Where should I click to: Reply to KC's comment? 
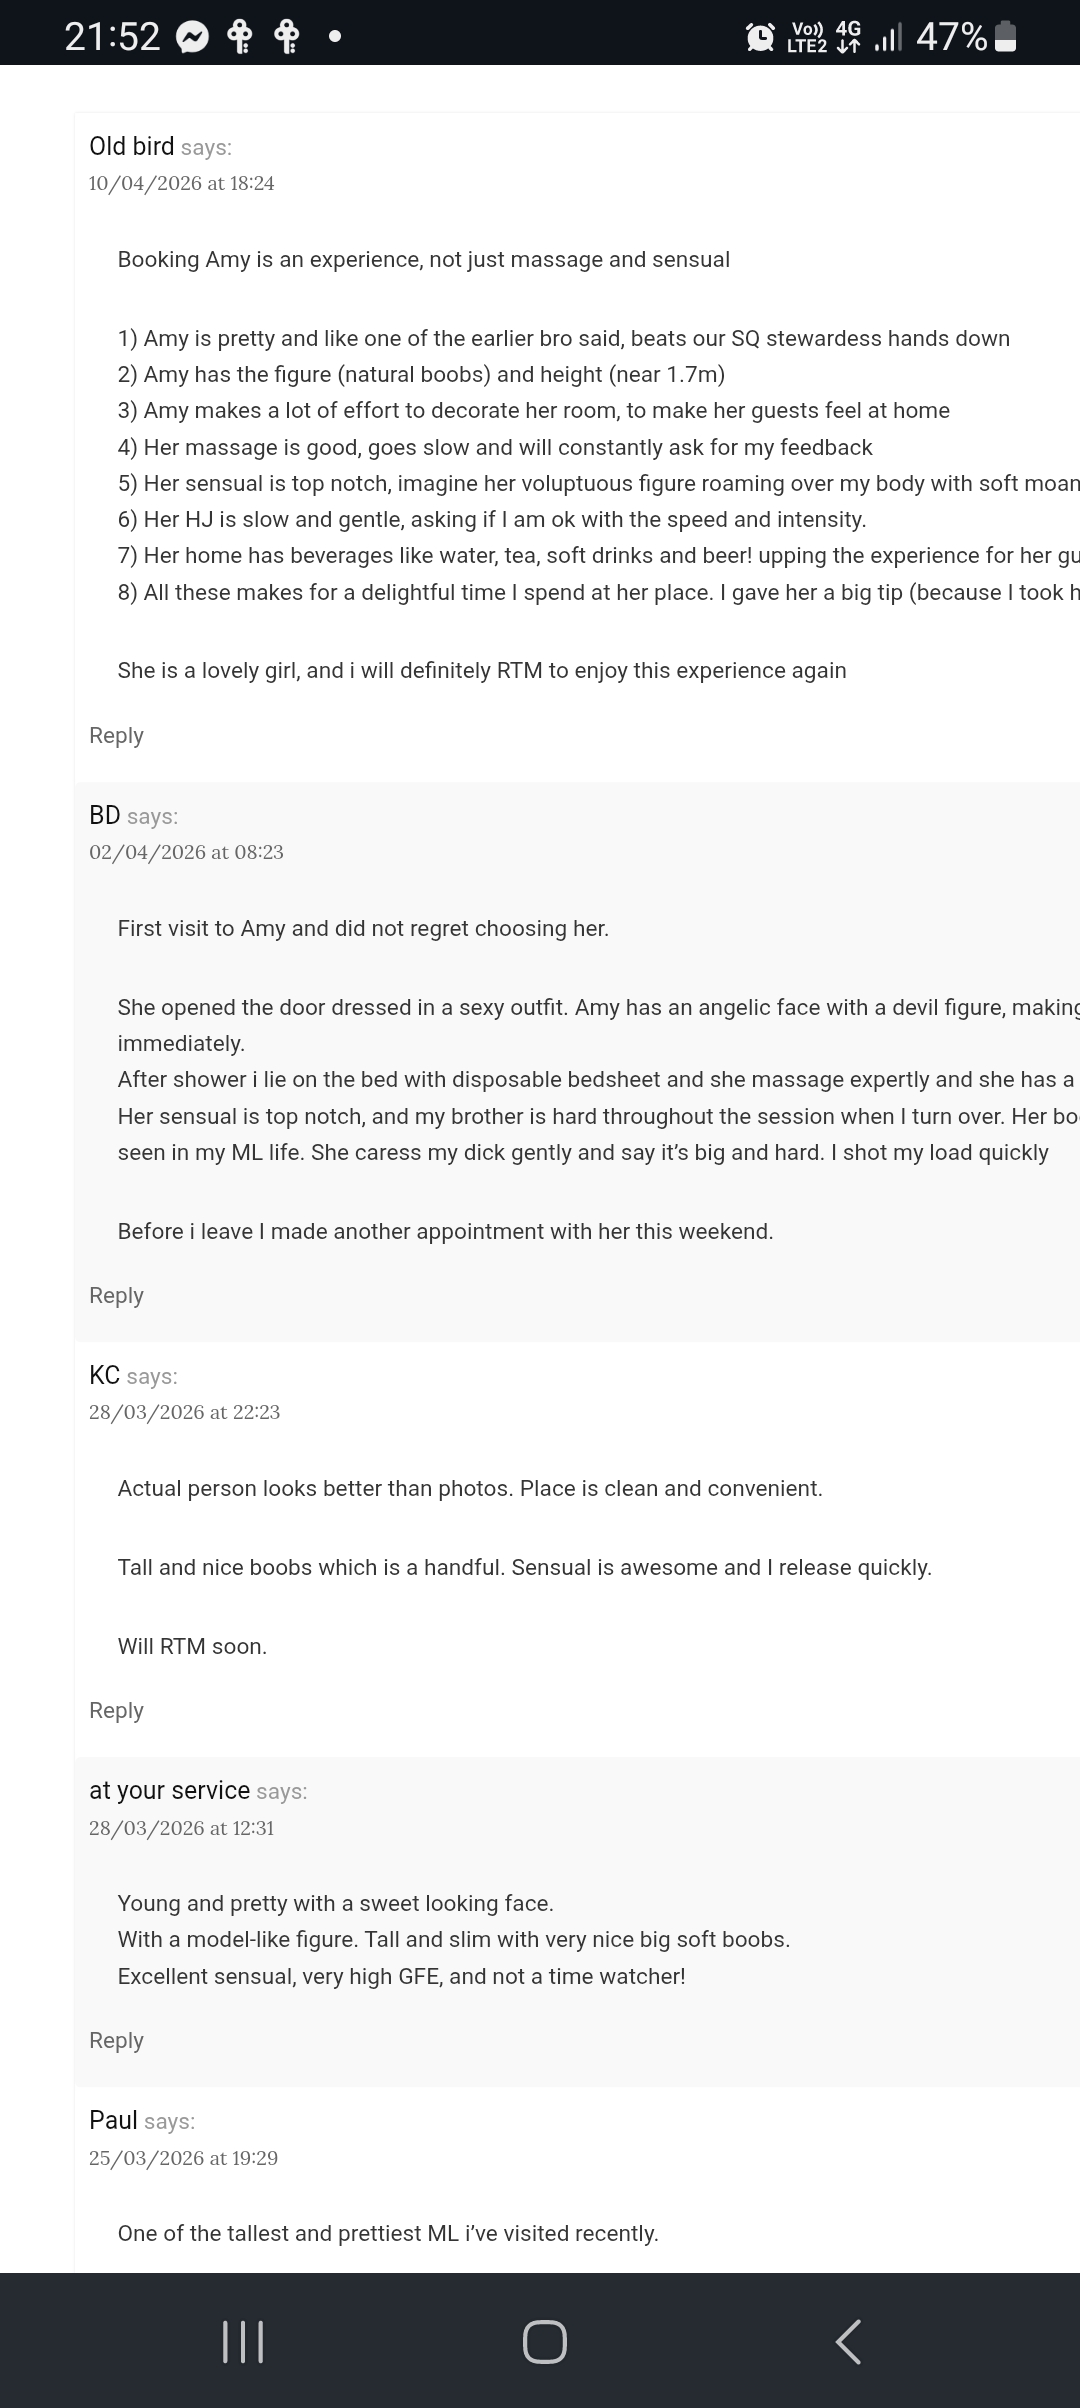pos(116,1710)
